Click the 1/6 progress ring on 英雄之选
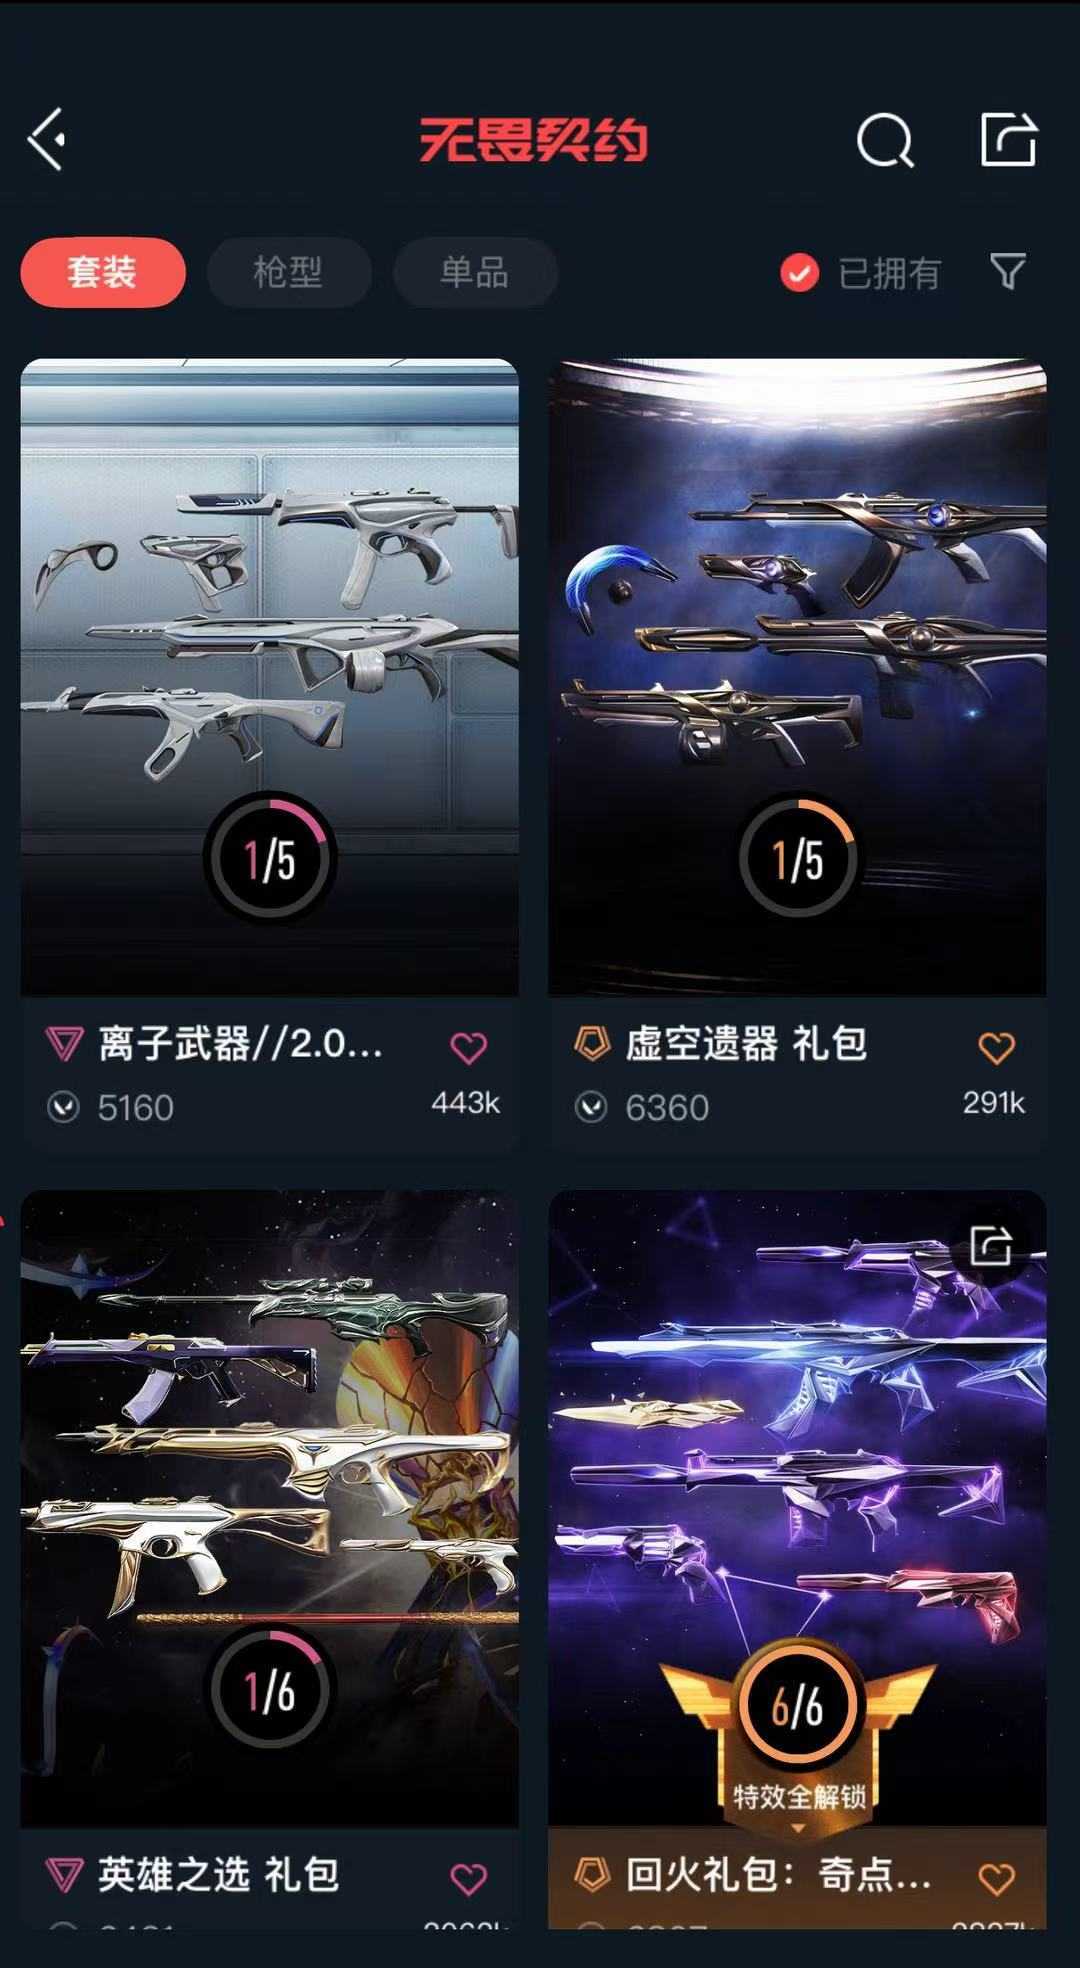This screenshot has height=1968, width=1080. (x=270, y=1689)
